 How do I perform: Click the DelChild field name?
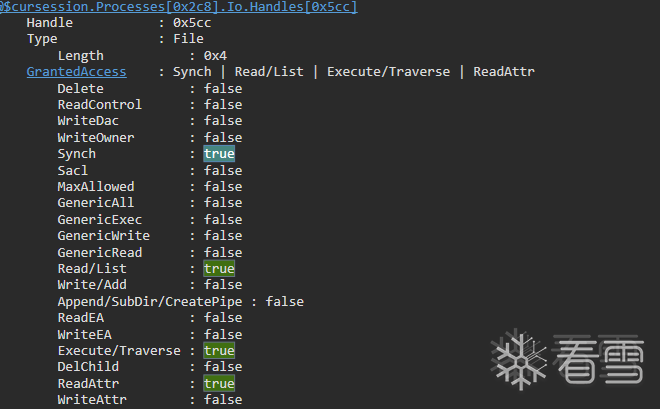[87, 367]
